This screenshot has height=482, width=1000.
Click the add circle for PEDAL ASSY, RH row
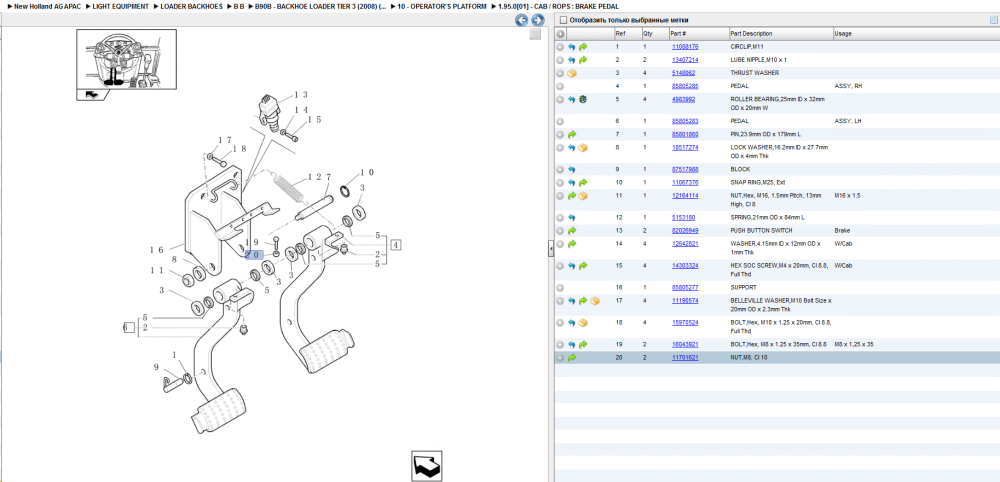coord(560,86)
